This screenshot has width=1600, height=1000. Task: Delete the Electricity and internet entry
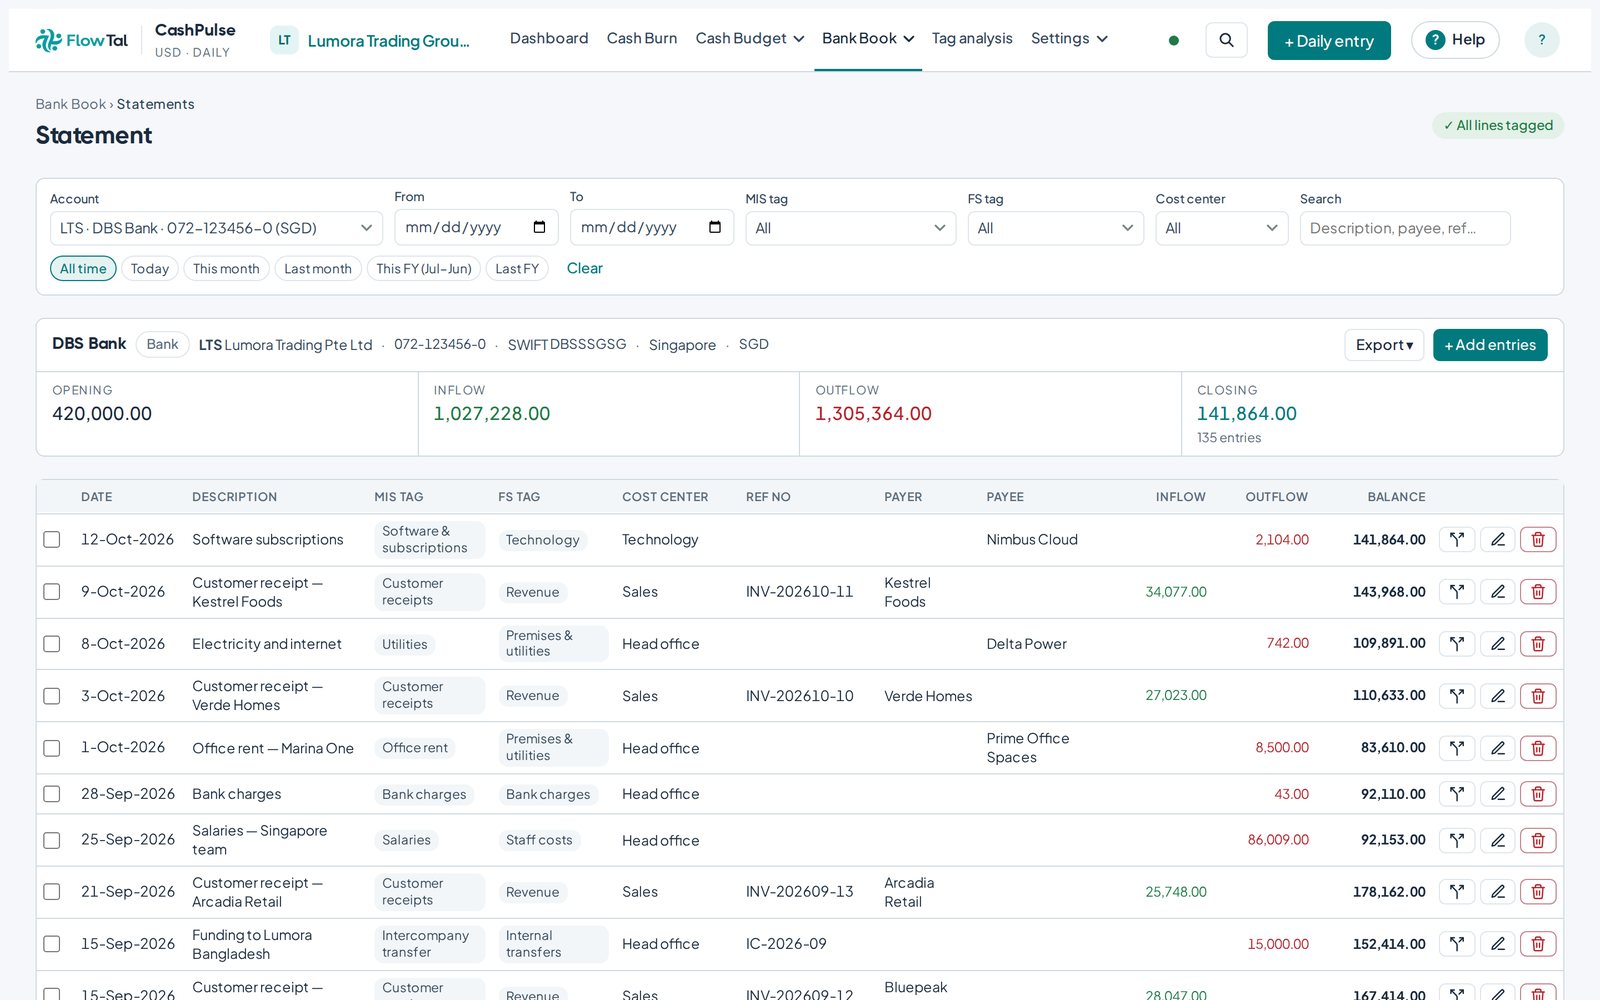pos(1538,644)
